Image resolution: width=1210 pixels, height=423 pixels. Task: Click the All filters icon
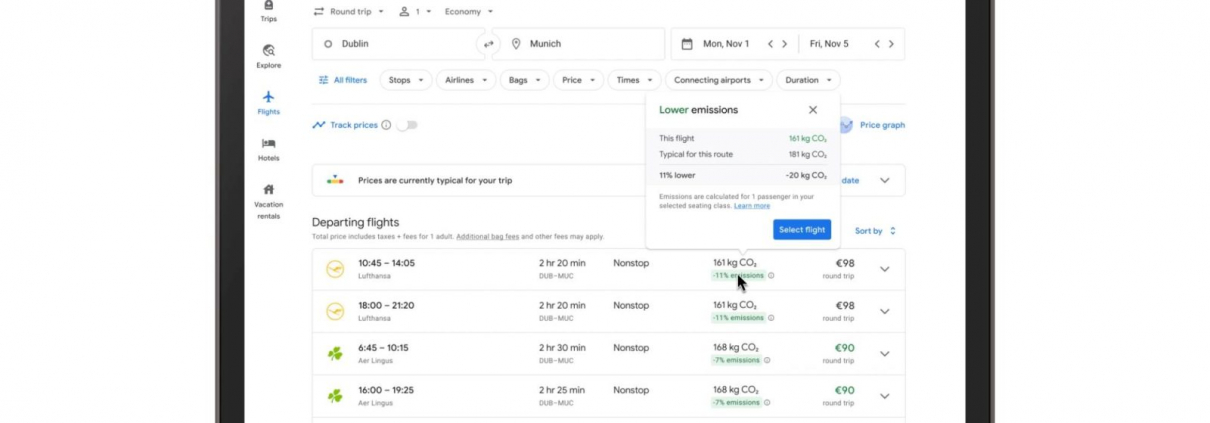(323, 80)
